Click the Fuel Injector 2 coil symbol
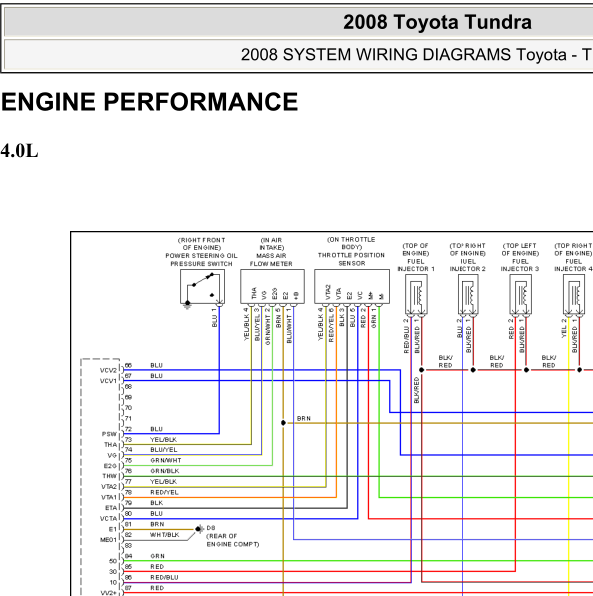 pos(468,295)
